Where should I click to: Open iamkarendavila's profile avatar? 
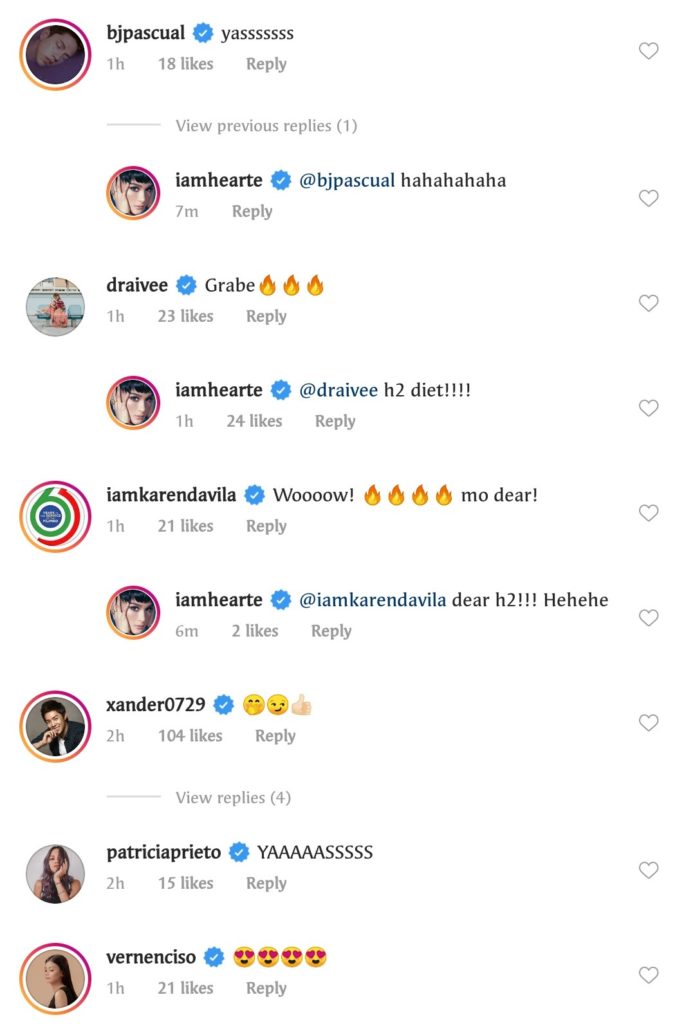tap(55, 516)
